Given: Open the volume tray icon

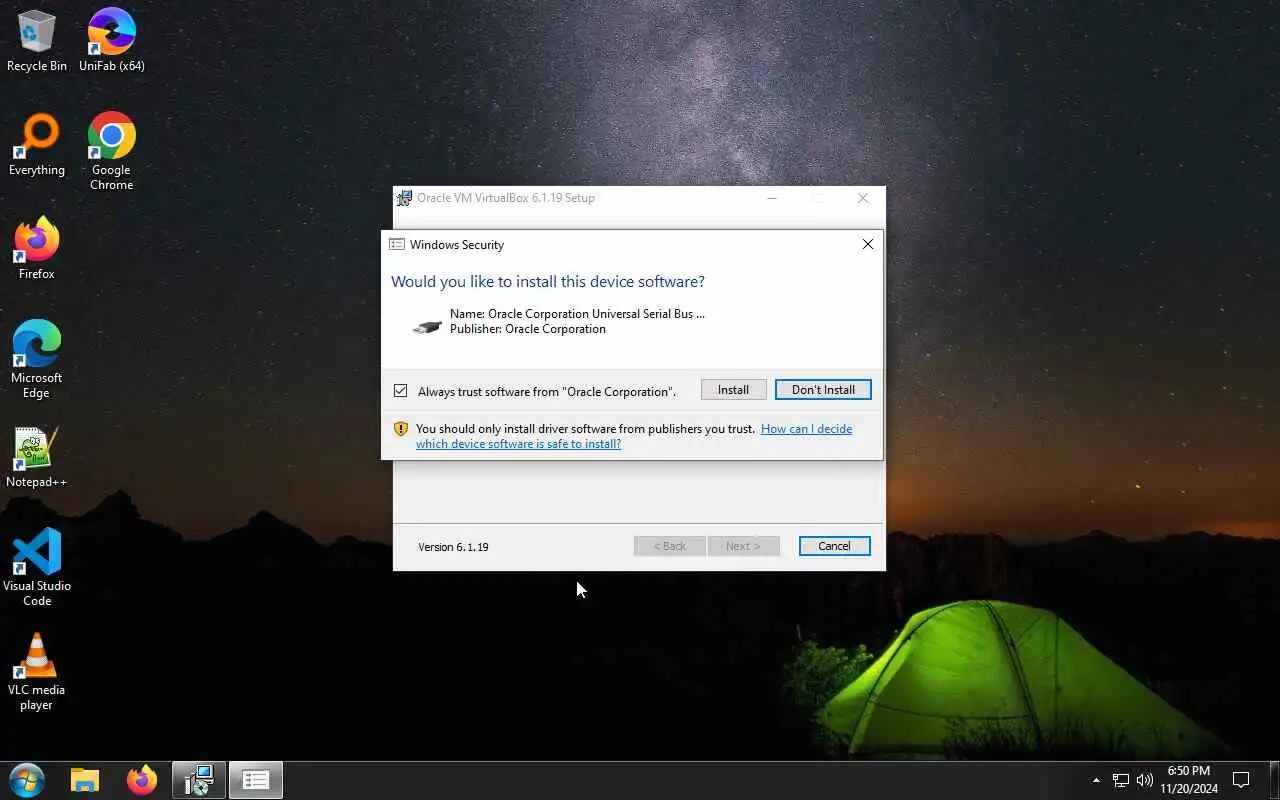Looking at the screenshot, I should click(1145, 780).
